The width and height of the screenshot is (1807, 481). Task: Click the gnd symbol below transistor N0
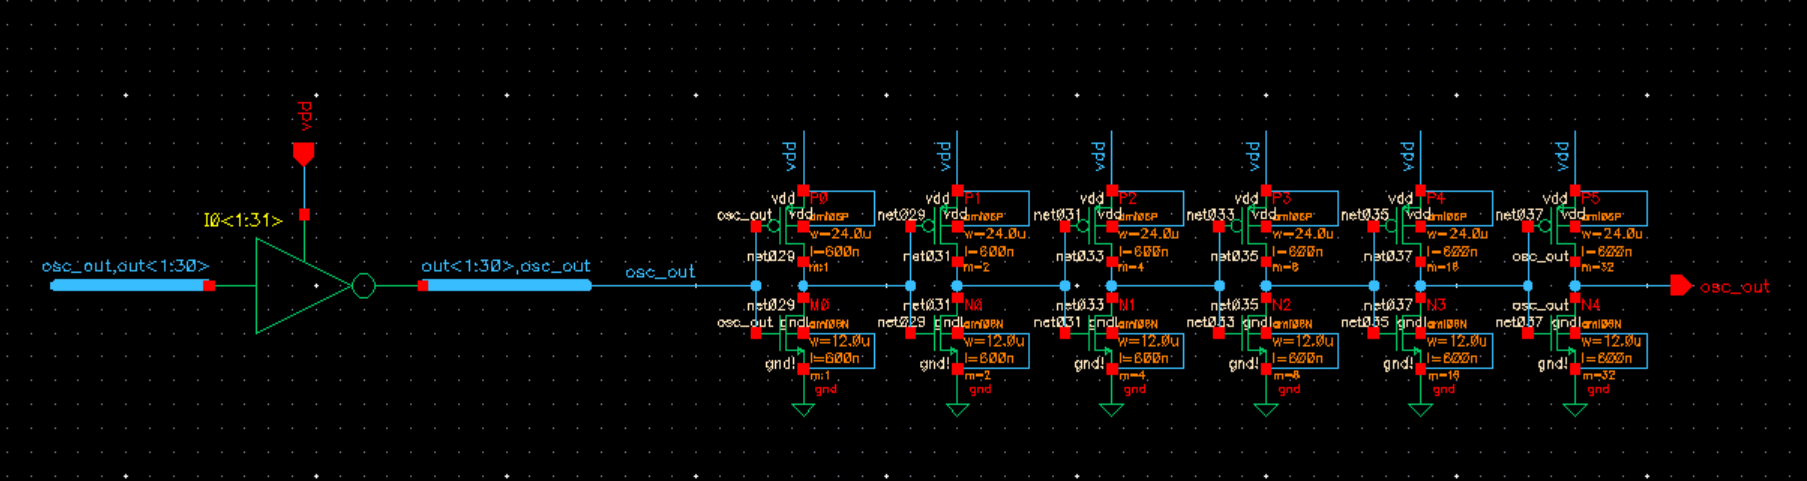[x=957, y=409]
